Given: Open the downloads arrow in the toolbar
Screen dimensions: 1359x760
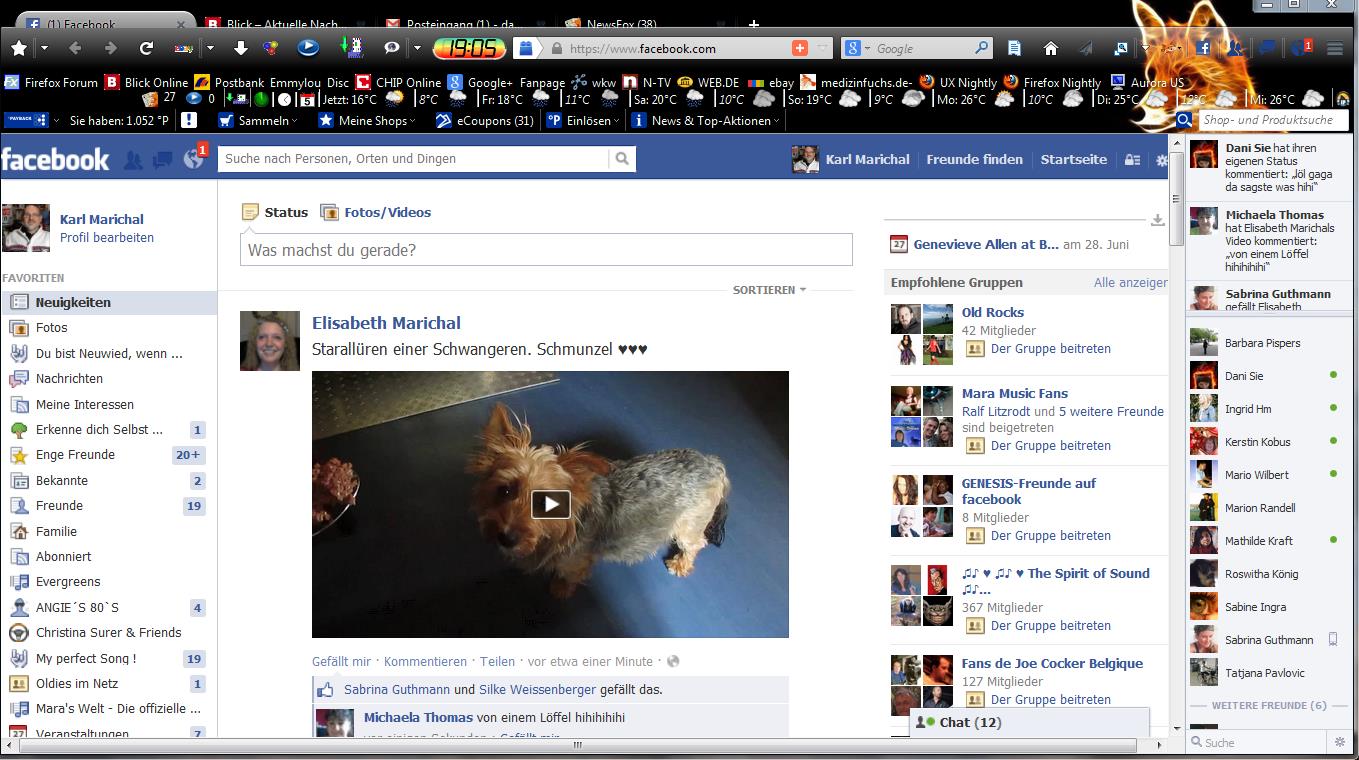Looking at the screenshot, I should (241, 47).
